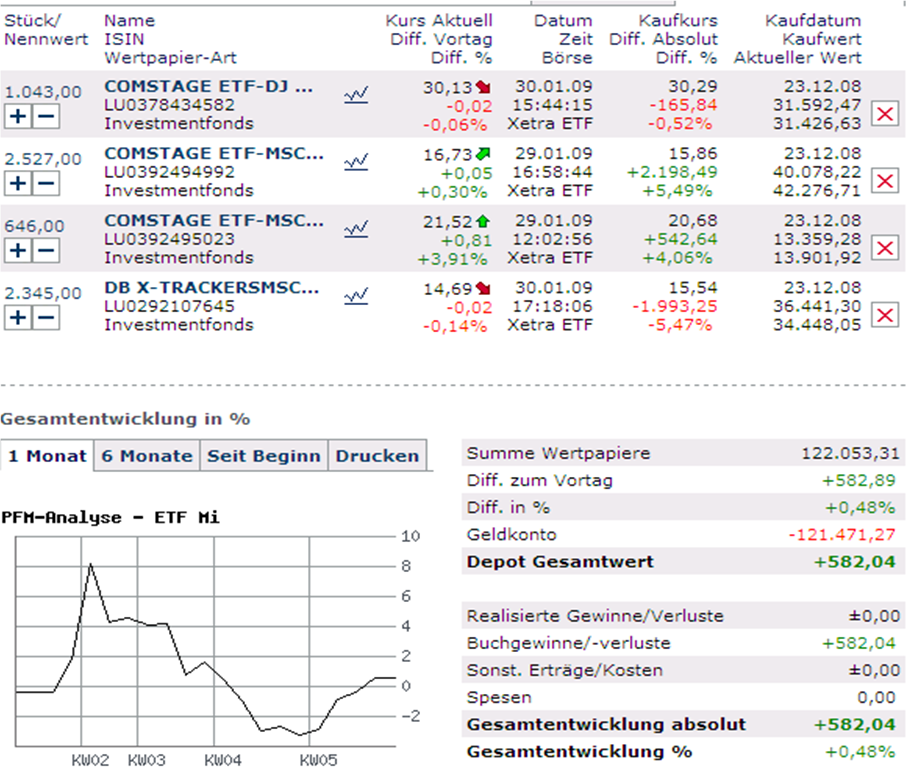Click the Drucken button
The image size is (907, 767).
(377, 456)
